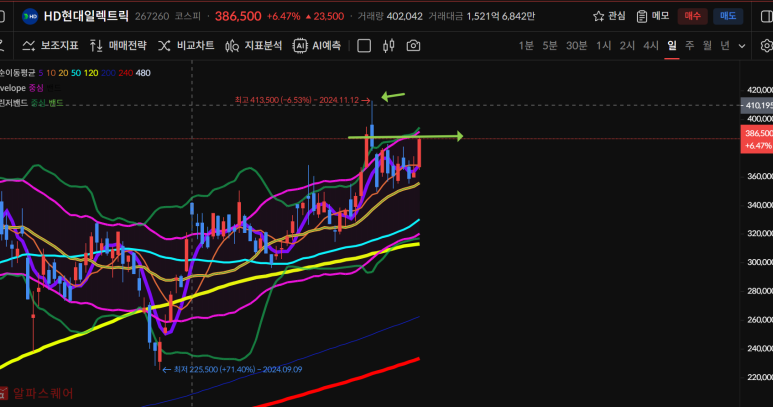
Task: Switch to 5분 timeframe
Action: coord(550,46)
